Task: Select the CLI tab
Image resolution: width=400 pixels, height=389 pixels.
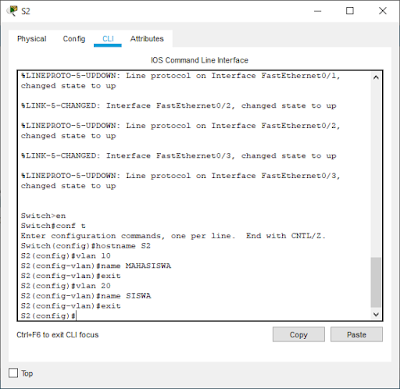Action: pos(108,39)
